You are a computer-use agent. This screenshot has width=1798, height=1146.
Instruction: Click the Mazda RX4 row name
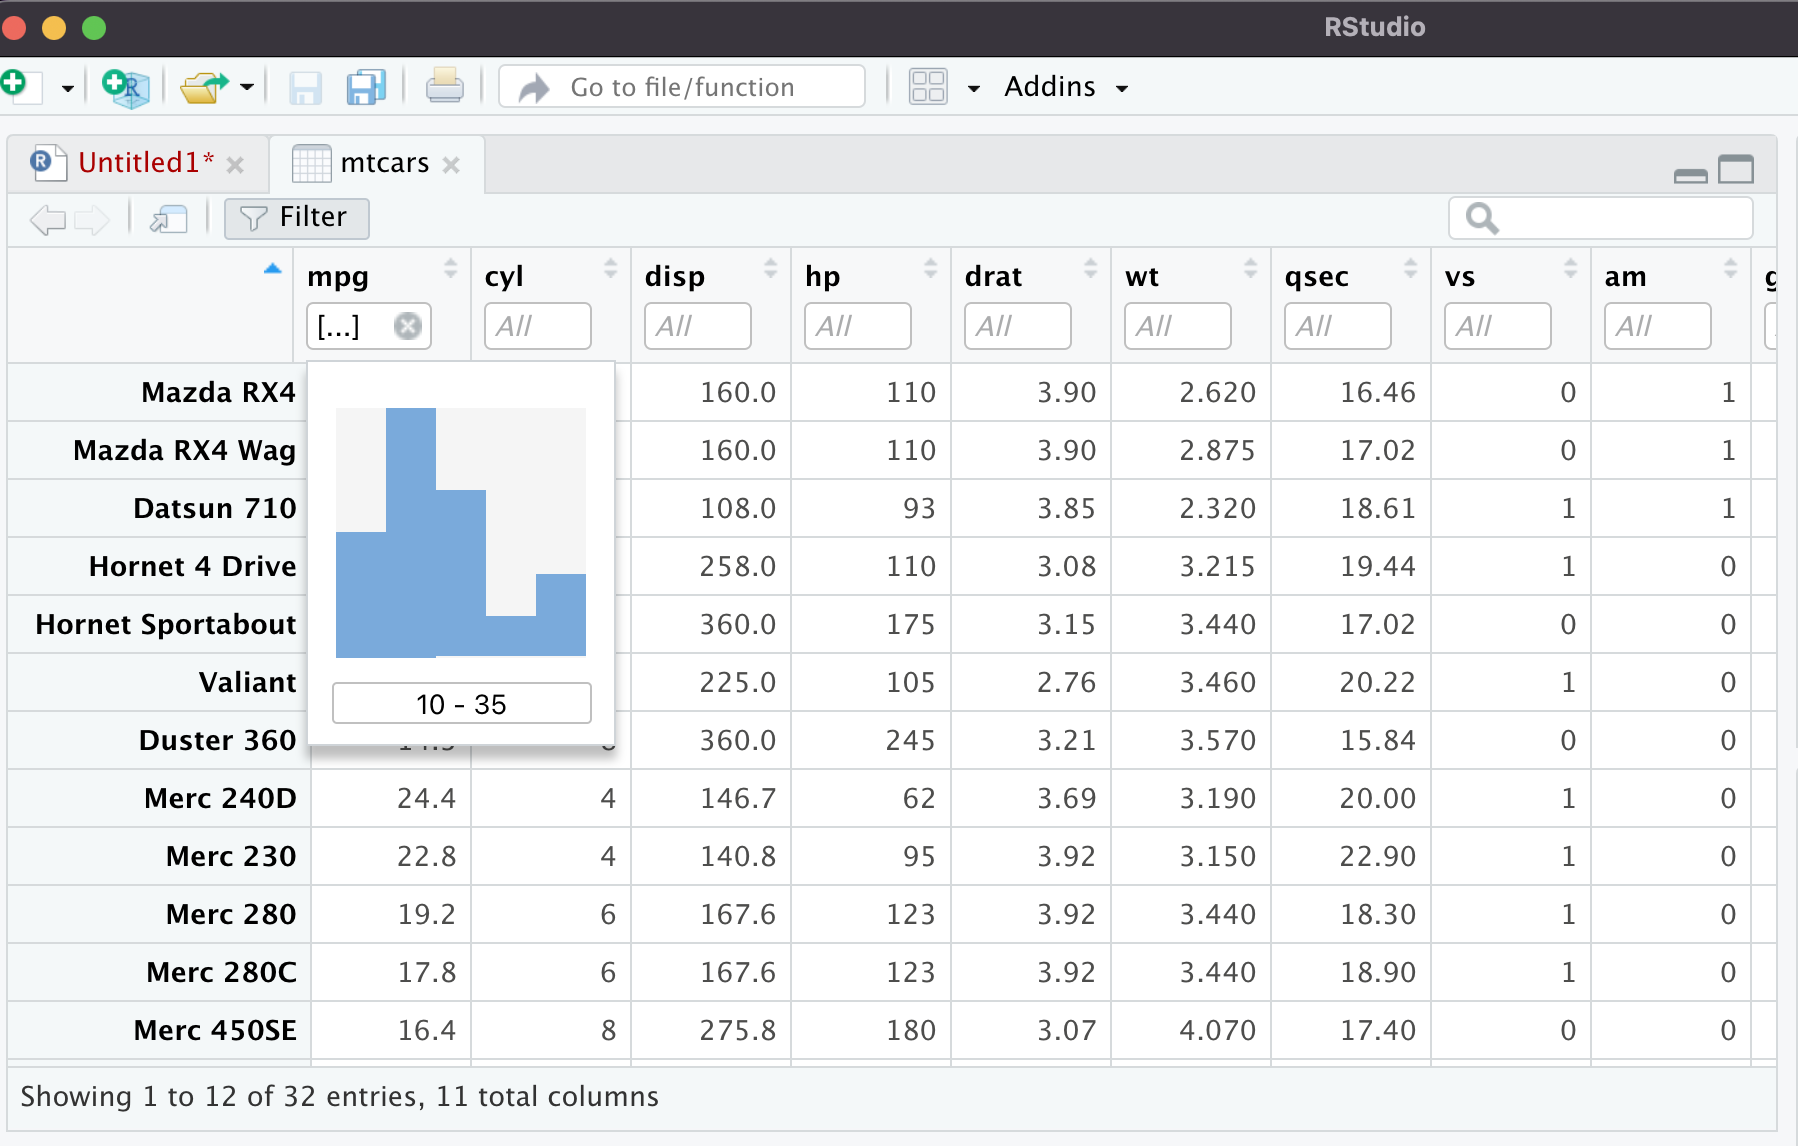[x=219, y=392]
